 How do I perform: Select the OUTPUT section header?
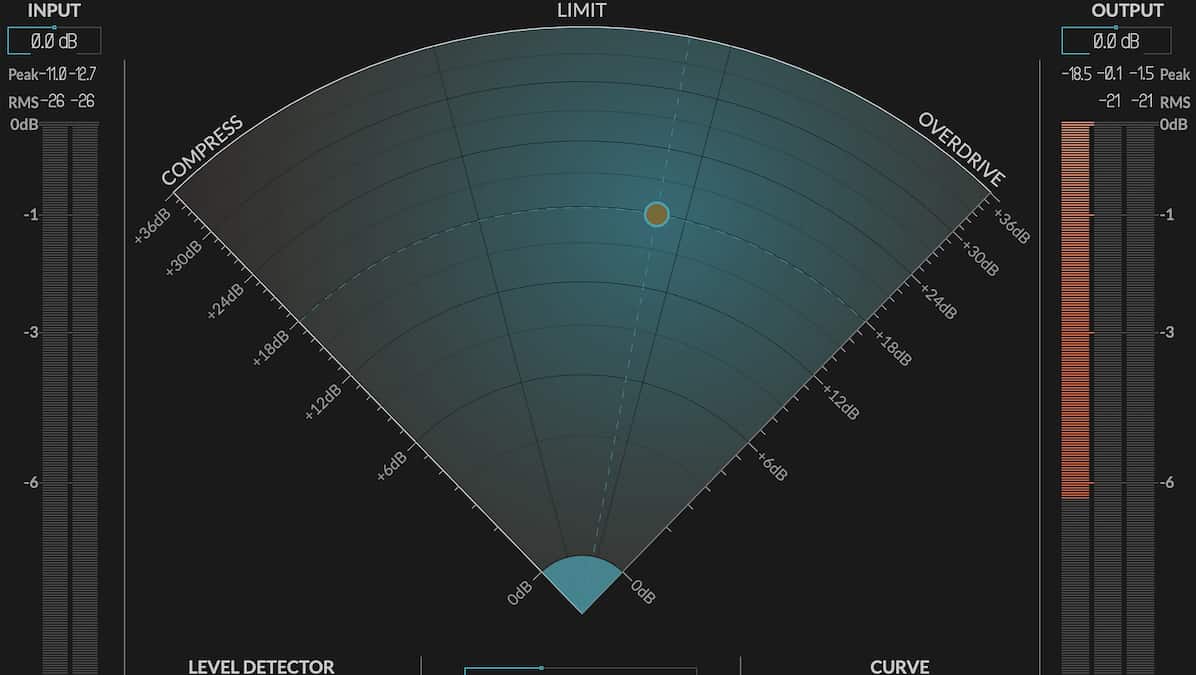tap(1127, 10)
